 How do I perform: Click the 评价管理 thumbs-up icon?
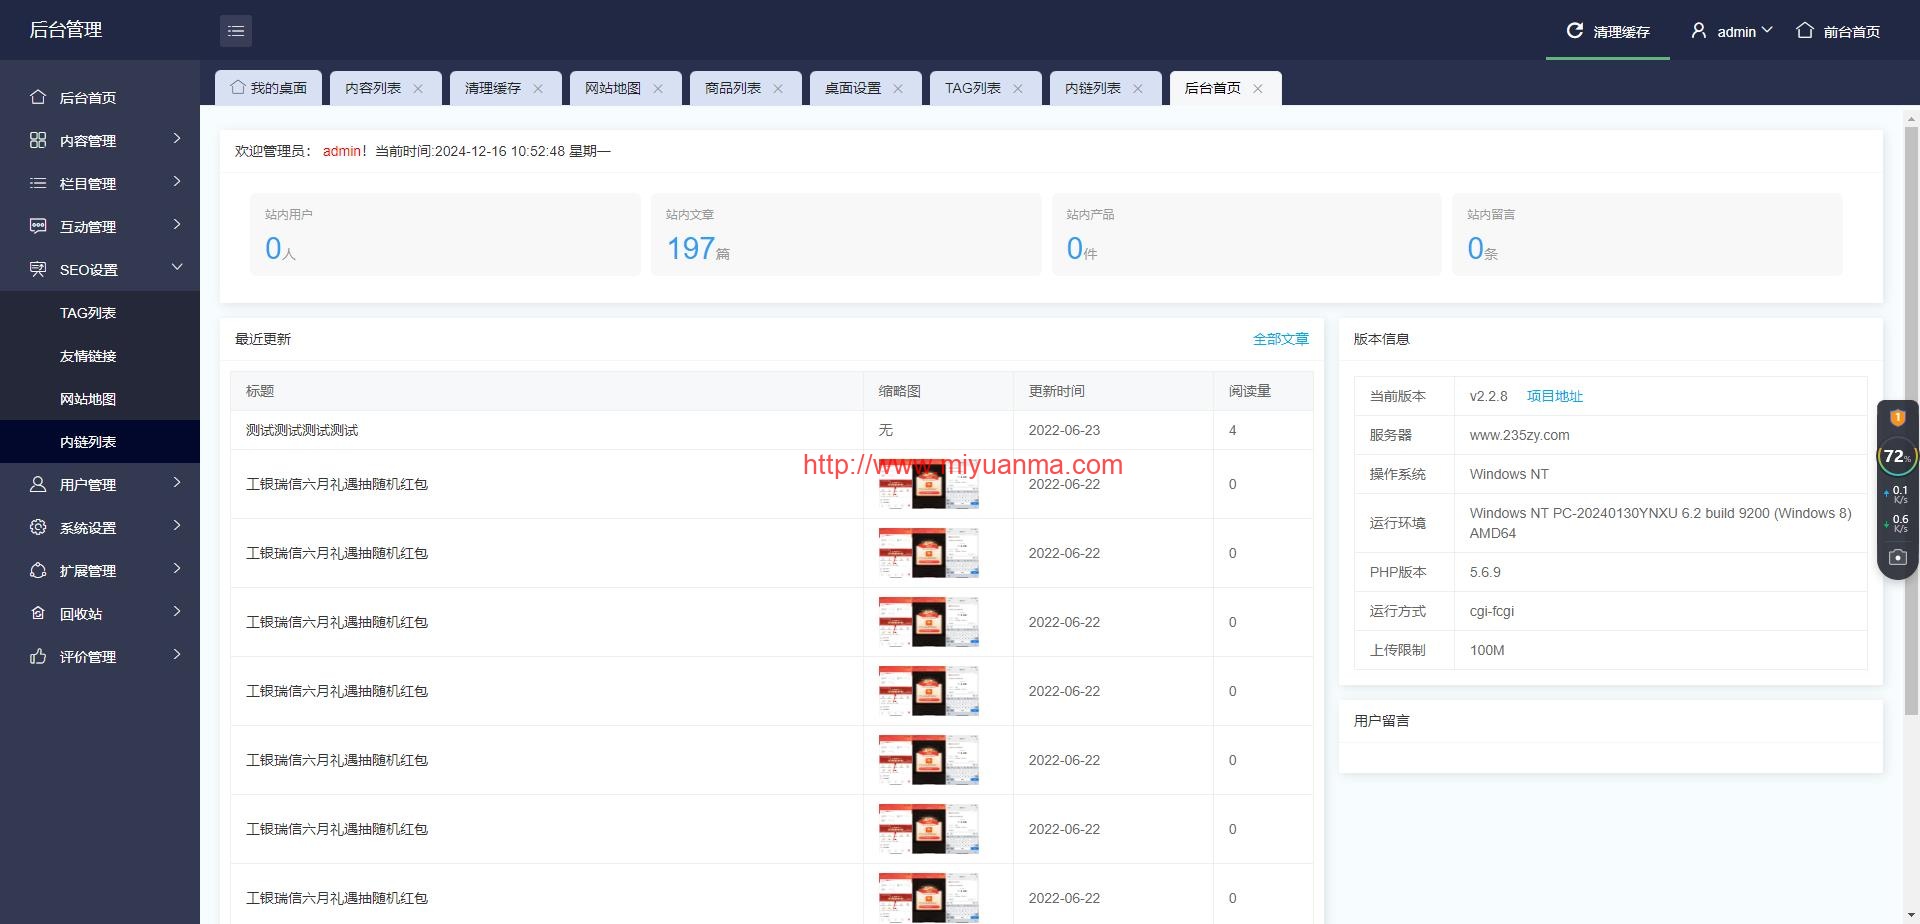click(x=38, y=656)
